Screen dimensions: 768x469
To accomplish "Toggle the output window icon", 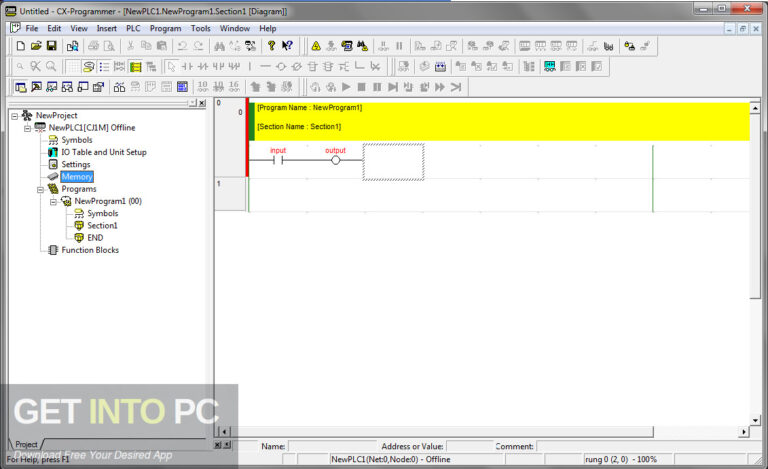I will click(36, 87).
